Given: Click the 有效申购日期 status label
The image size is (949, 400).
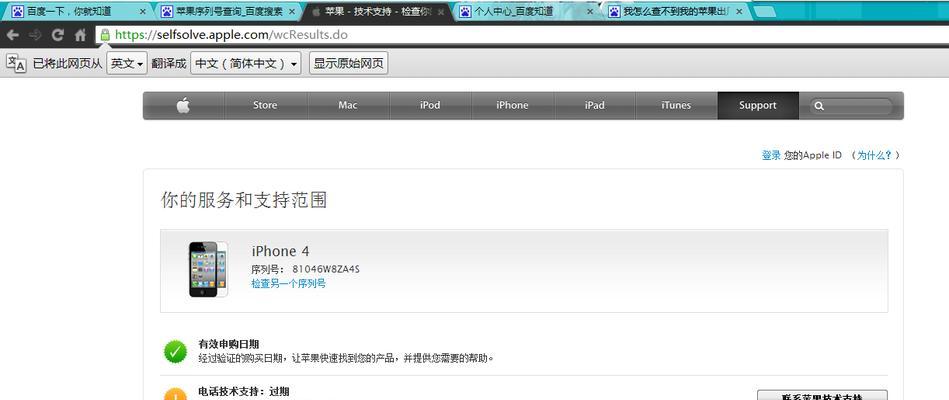Looking at the screenshot, I should 229,344.
